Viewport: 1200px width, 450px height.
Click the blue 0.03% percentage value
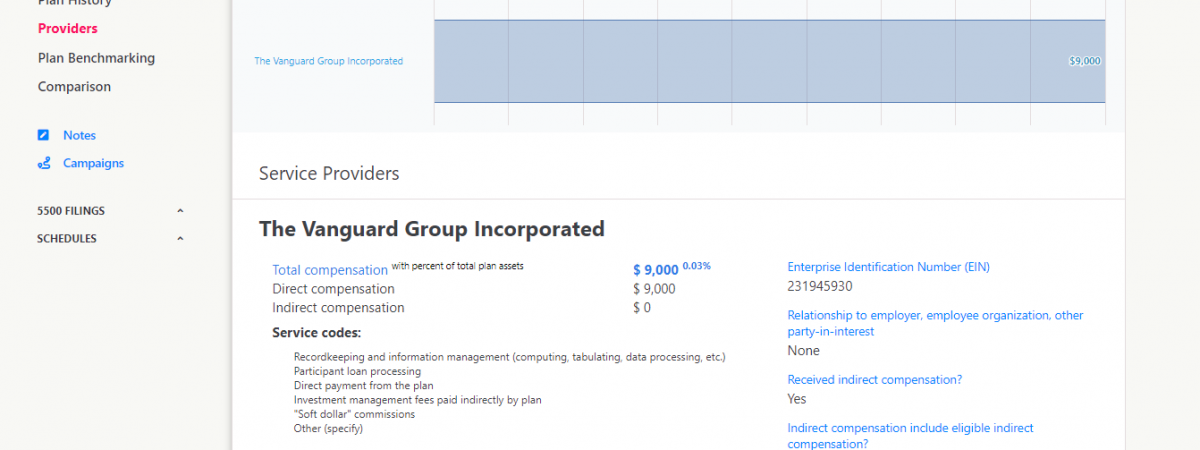697,266
